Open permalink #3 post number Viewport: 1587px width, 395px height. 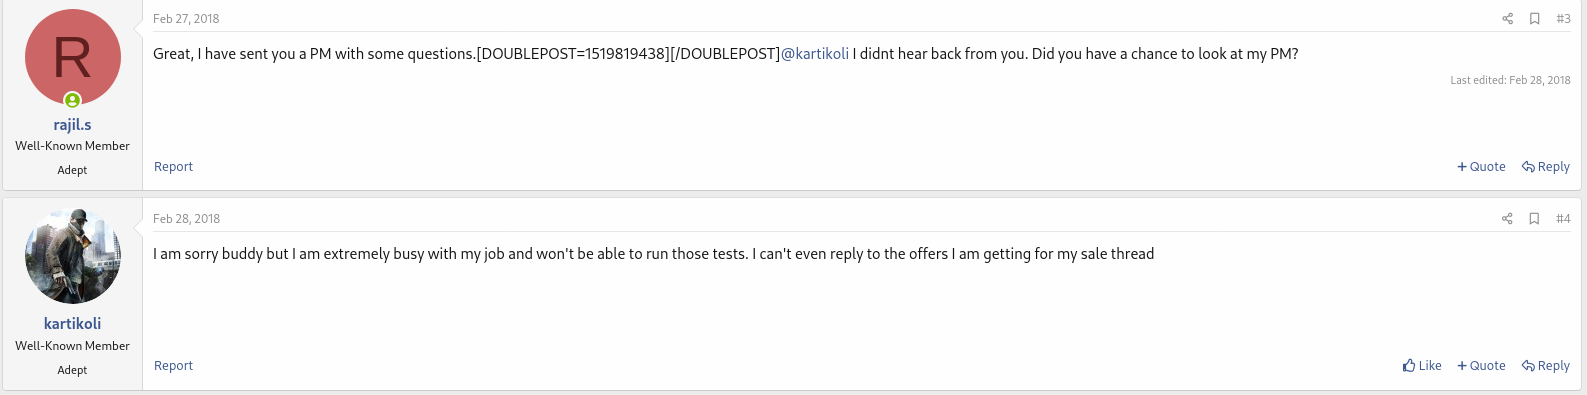[1563, 19]
